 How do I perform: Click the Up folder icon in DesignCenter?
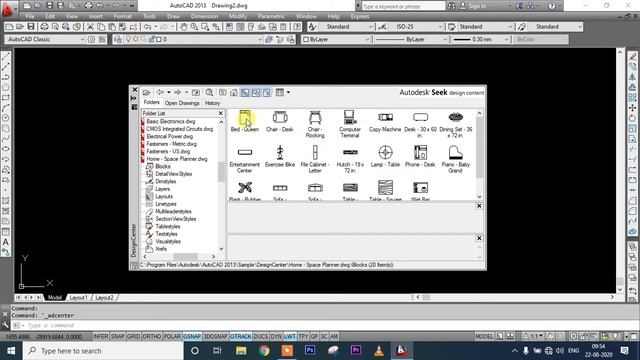tap(196, 92)
